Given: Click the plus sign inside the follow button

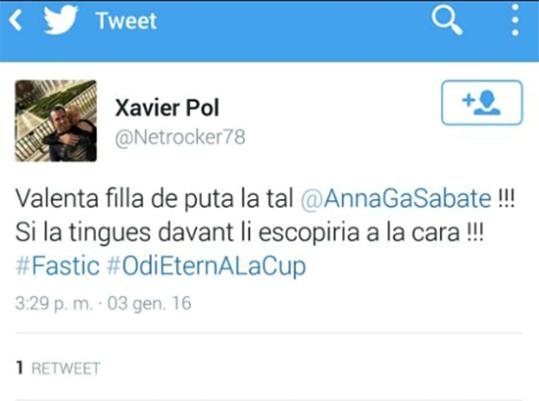Looking at the screenshot, I should point(468,100).
